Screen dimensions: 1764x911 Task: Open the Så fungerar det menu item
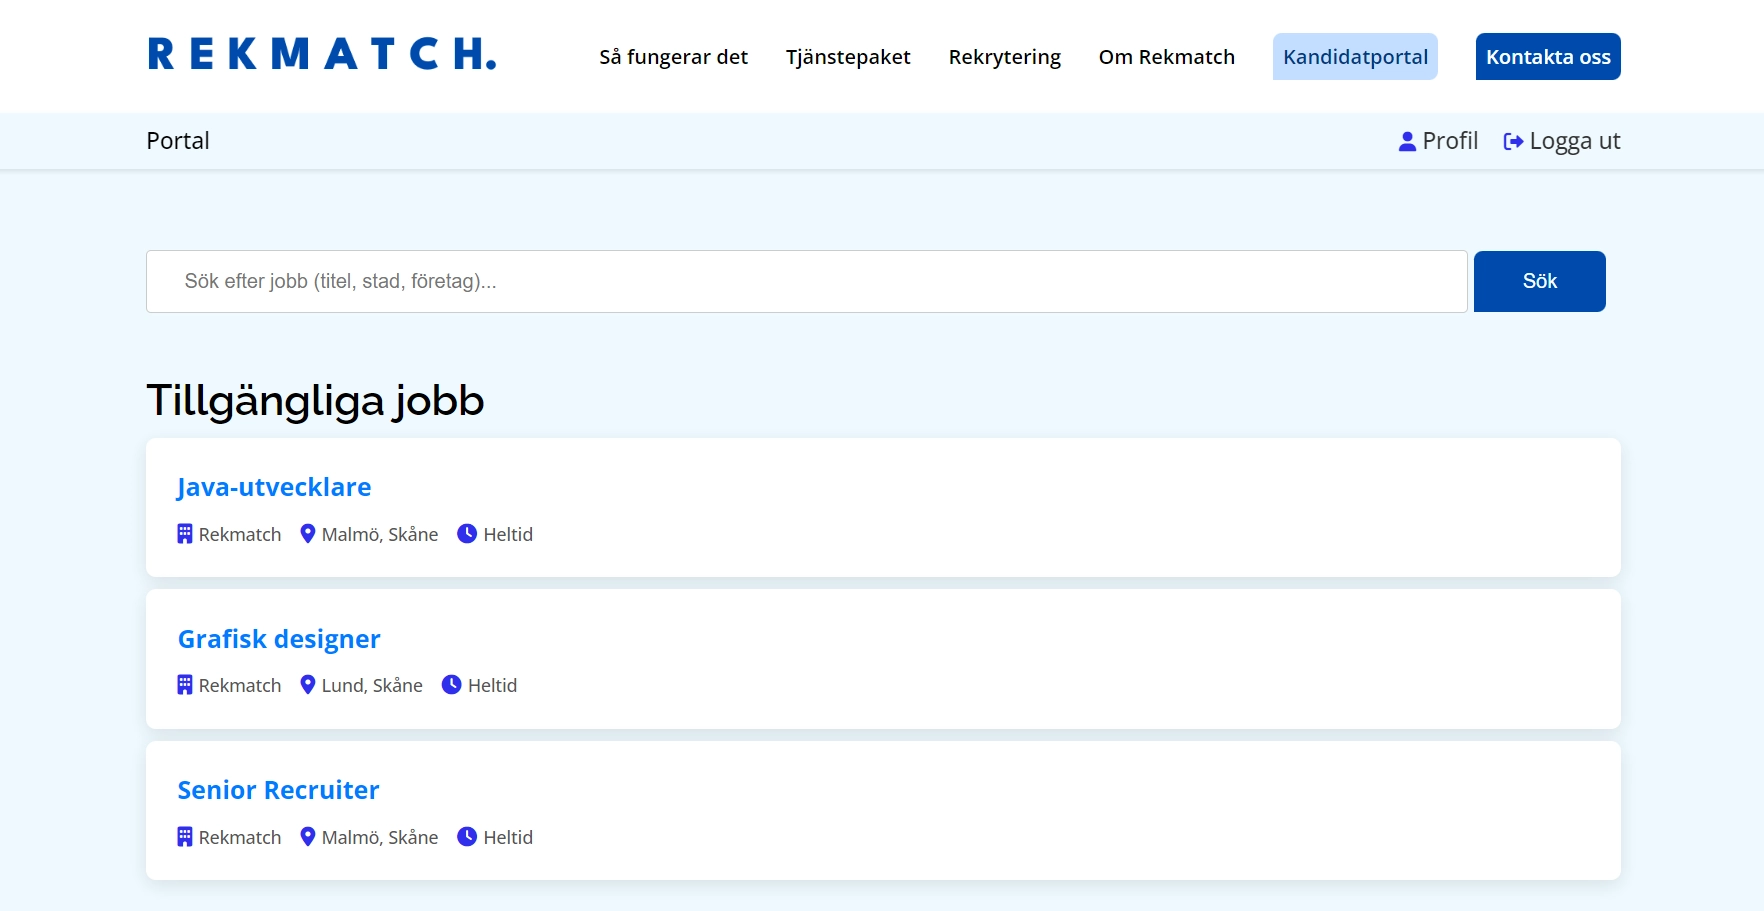[673, 57]
